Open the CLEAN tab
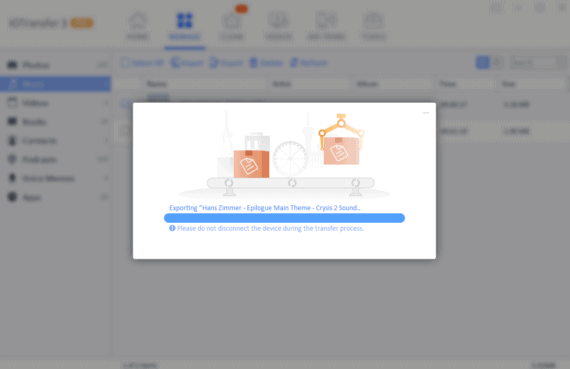This screenshot has height=369, width=570. (x=232, y=25)
